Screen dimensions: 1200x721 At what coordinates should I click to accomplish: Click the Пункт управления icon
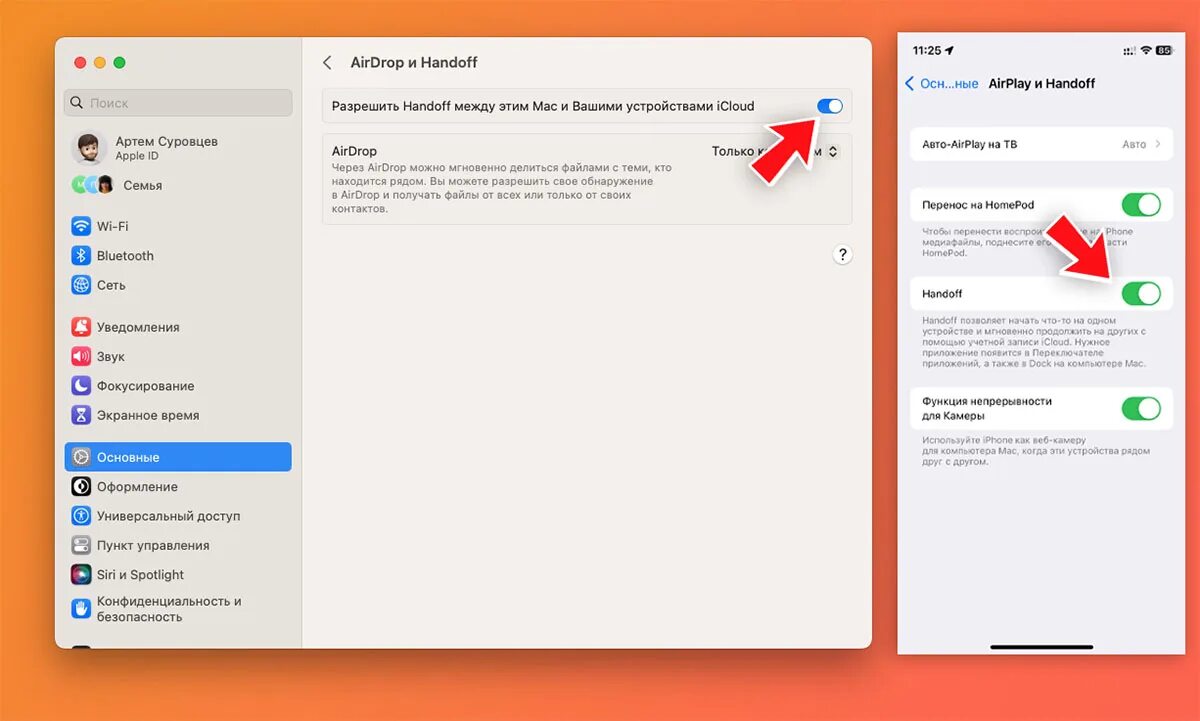pyautogui.click(x=81, y=545)
